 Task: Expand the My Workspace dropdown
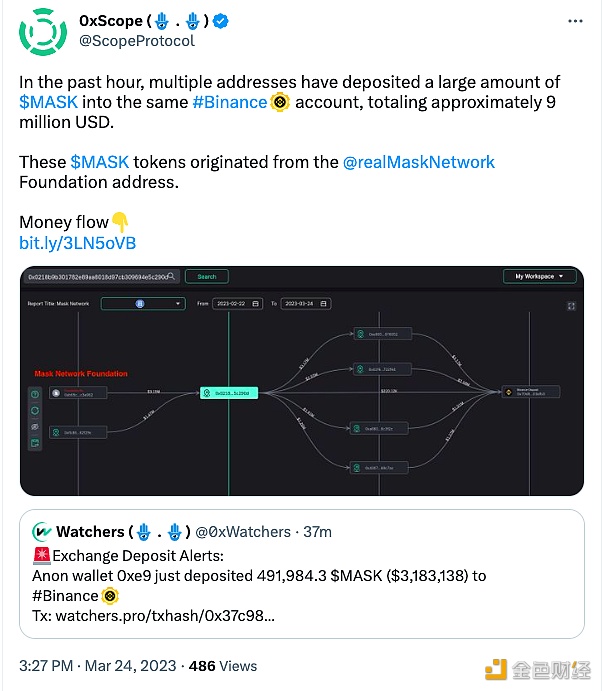(539, 276)
